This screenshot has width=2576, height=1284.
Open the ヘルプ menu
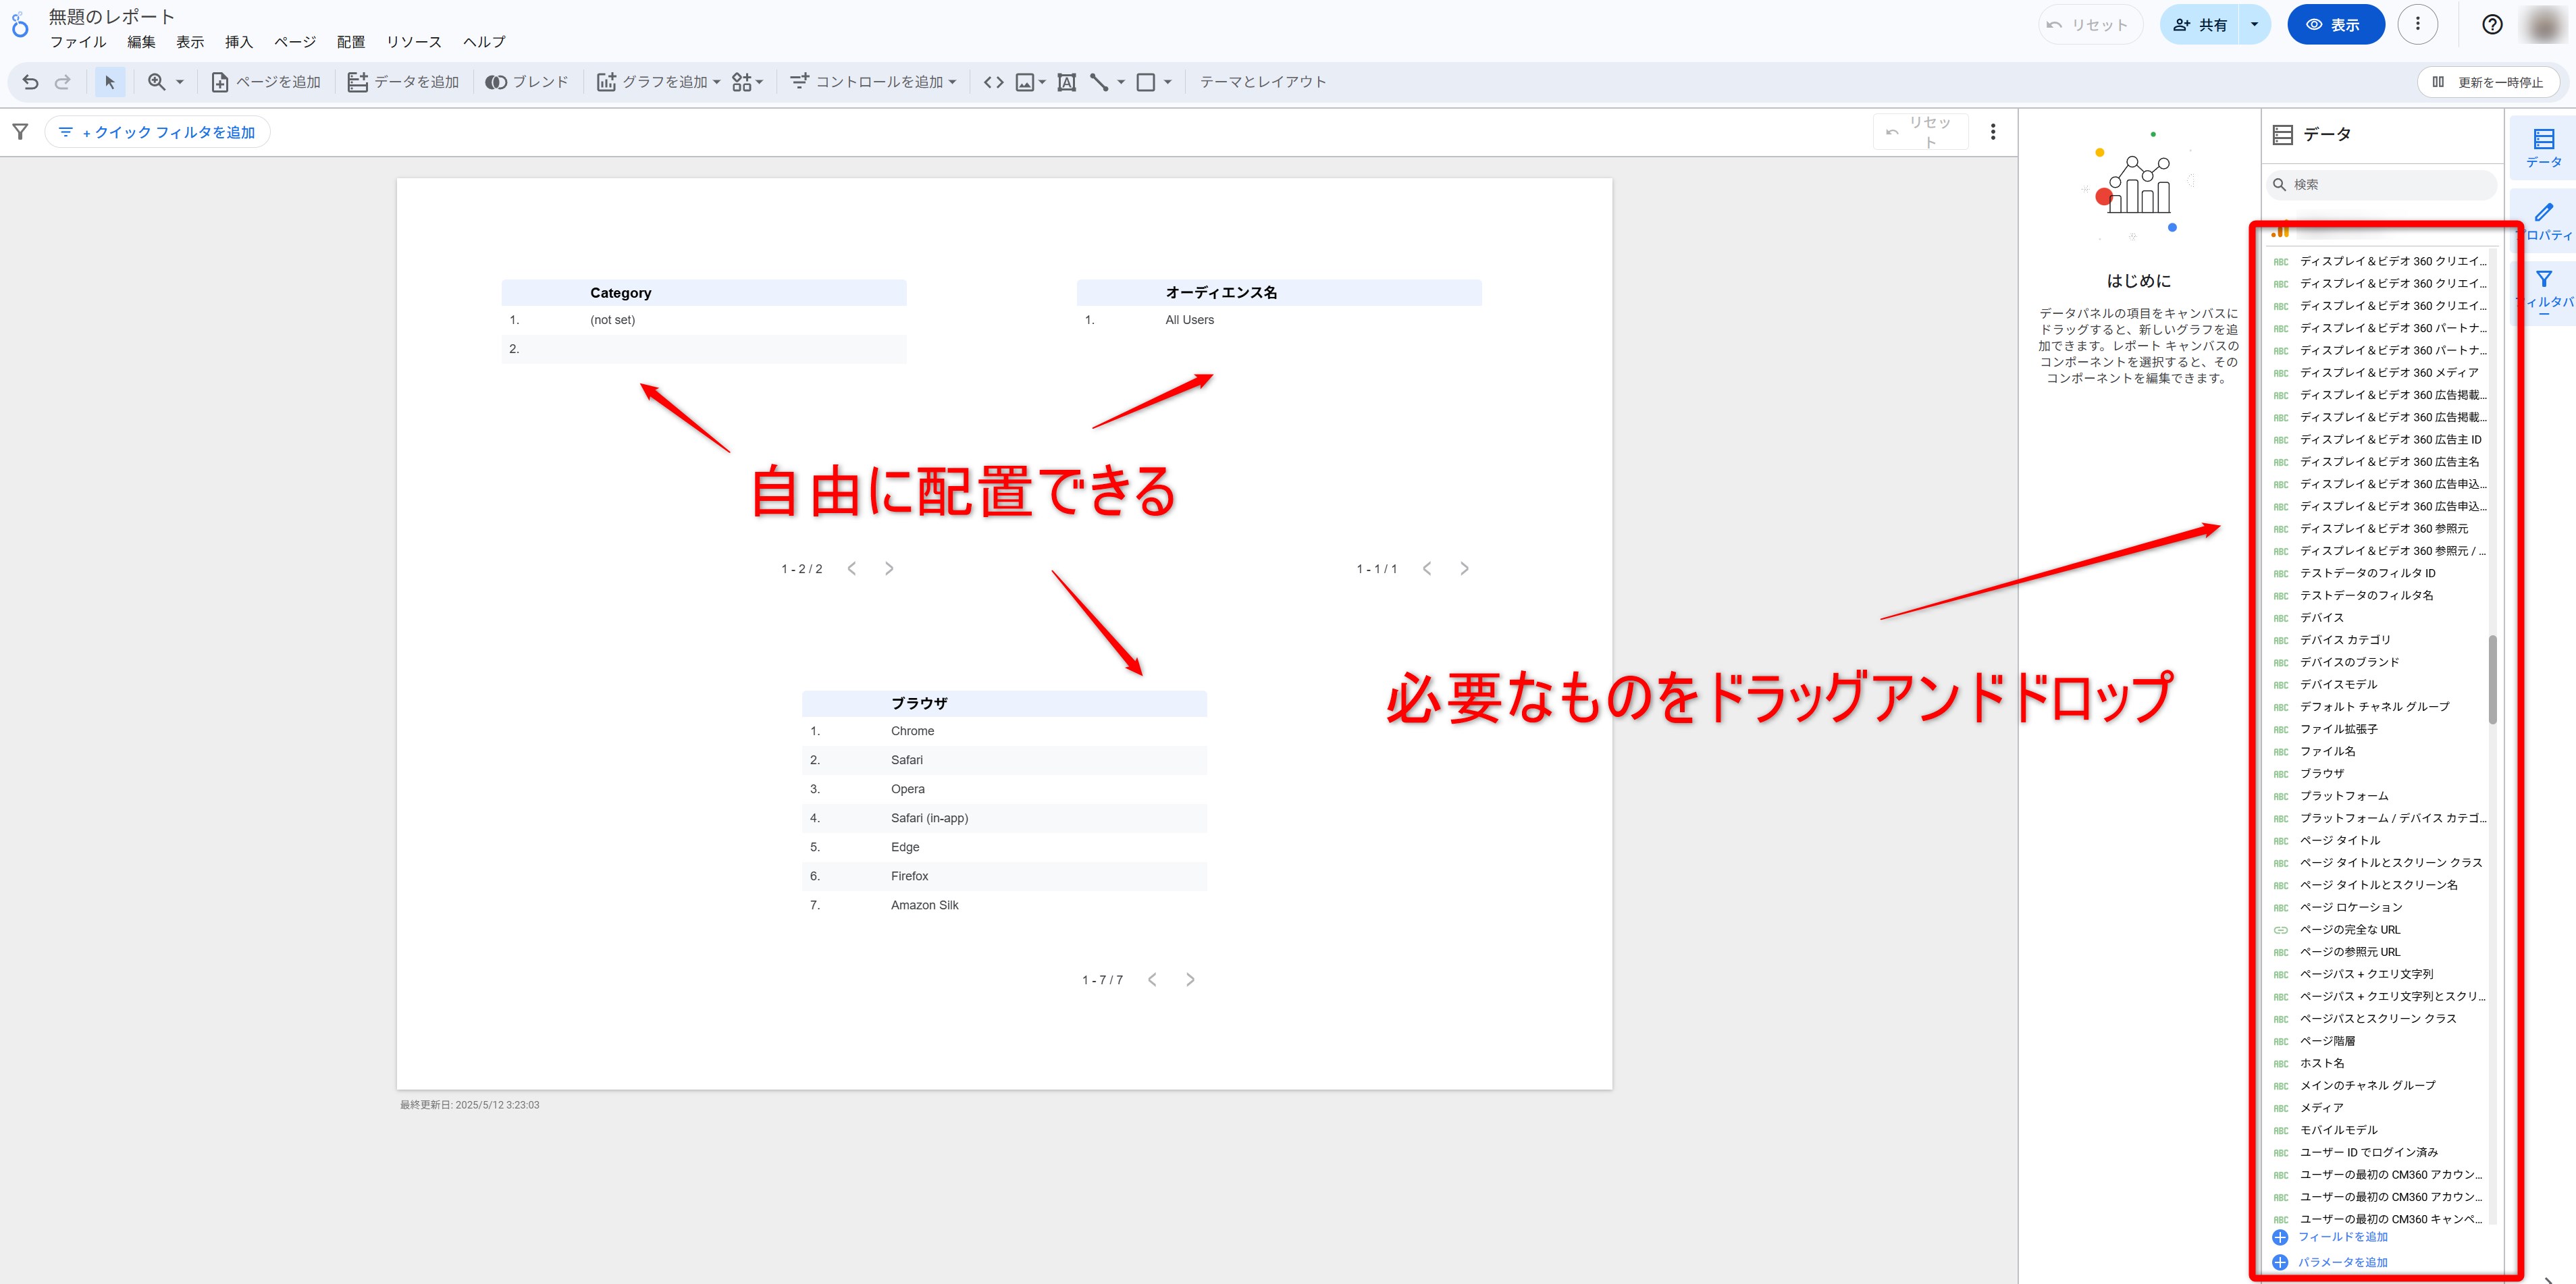click(484, 42)
